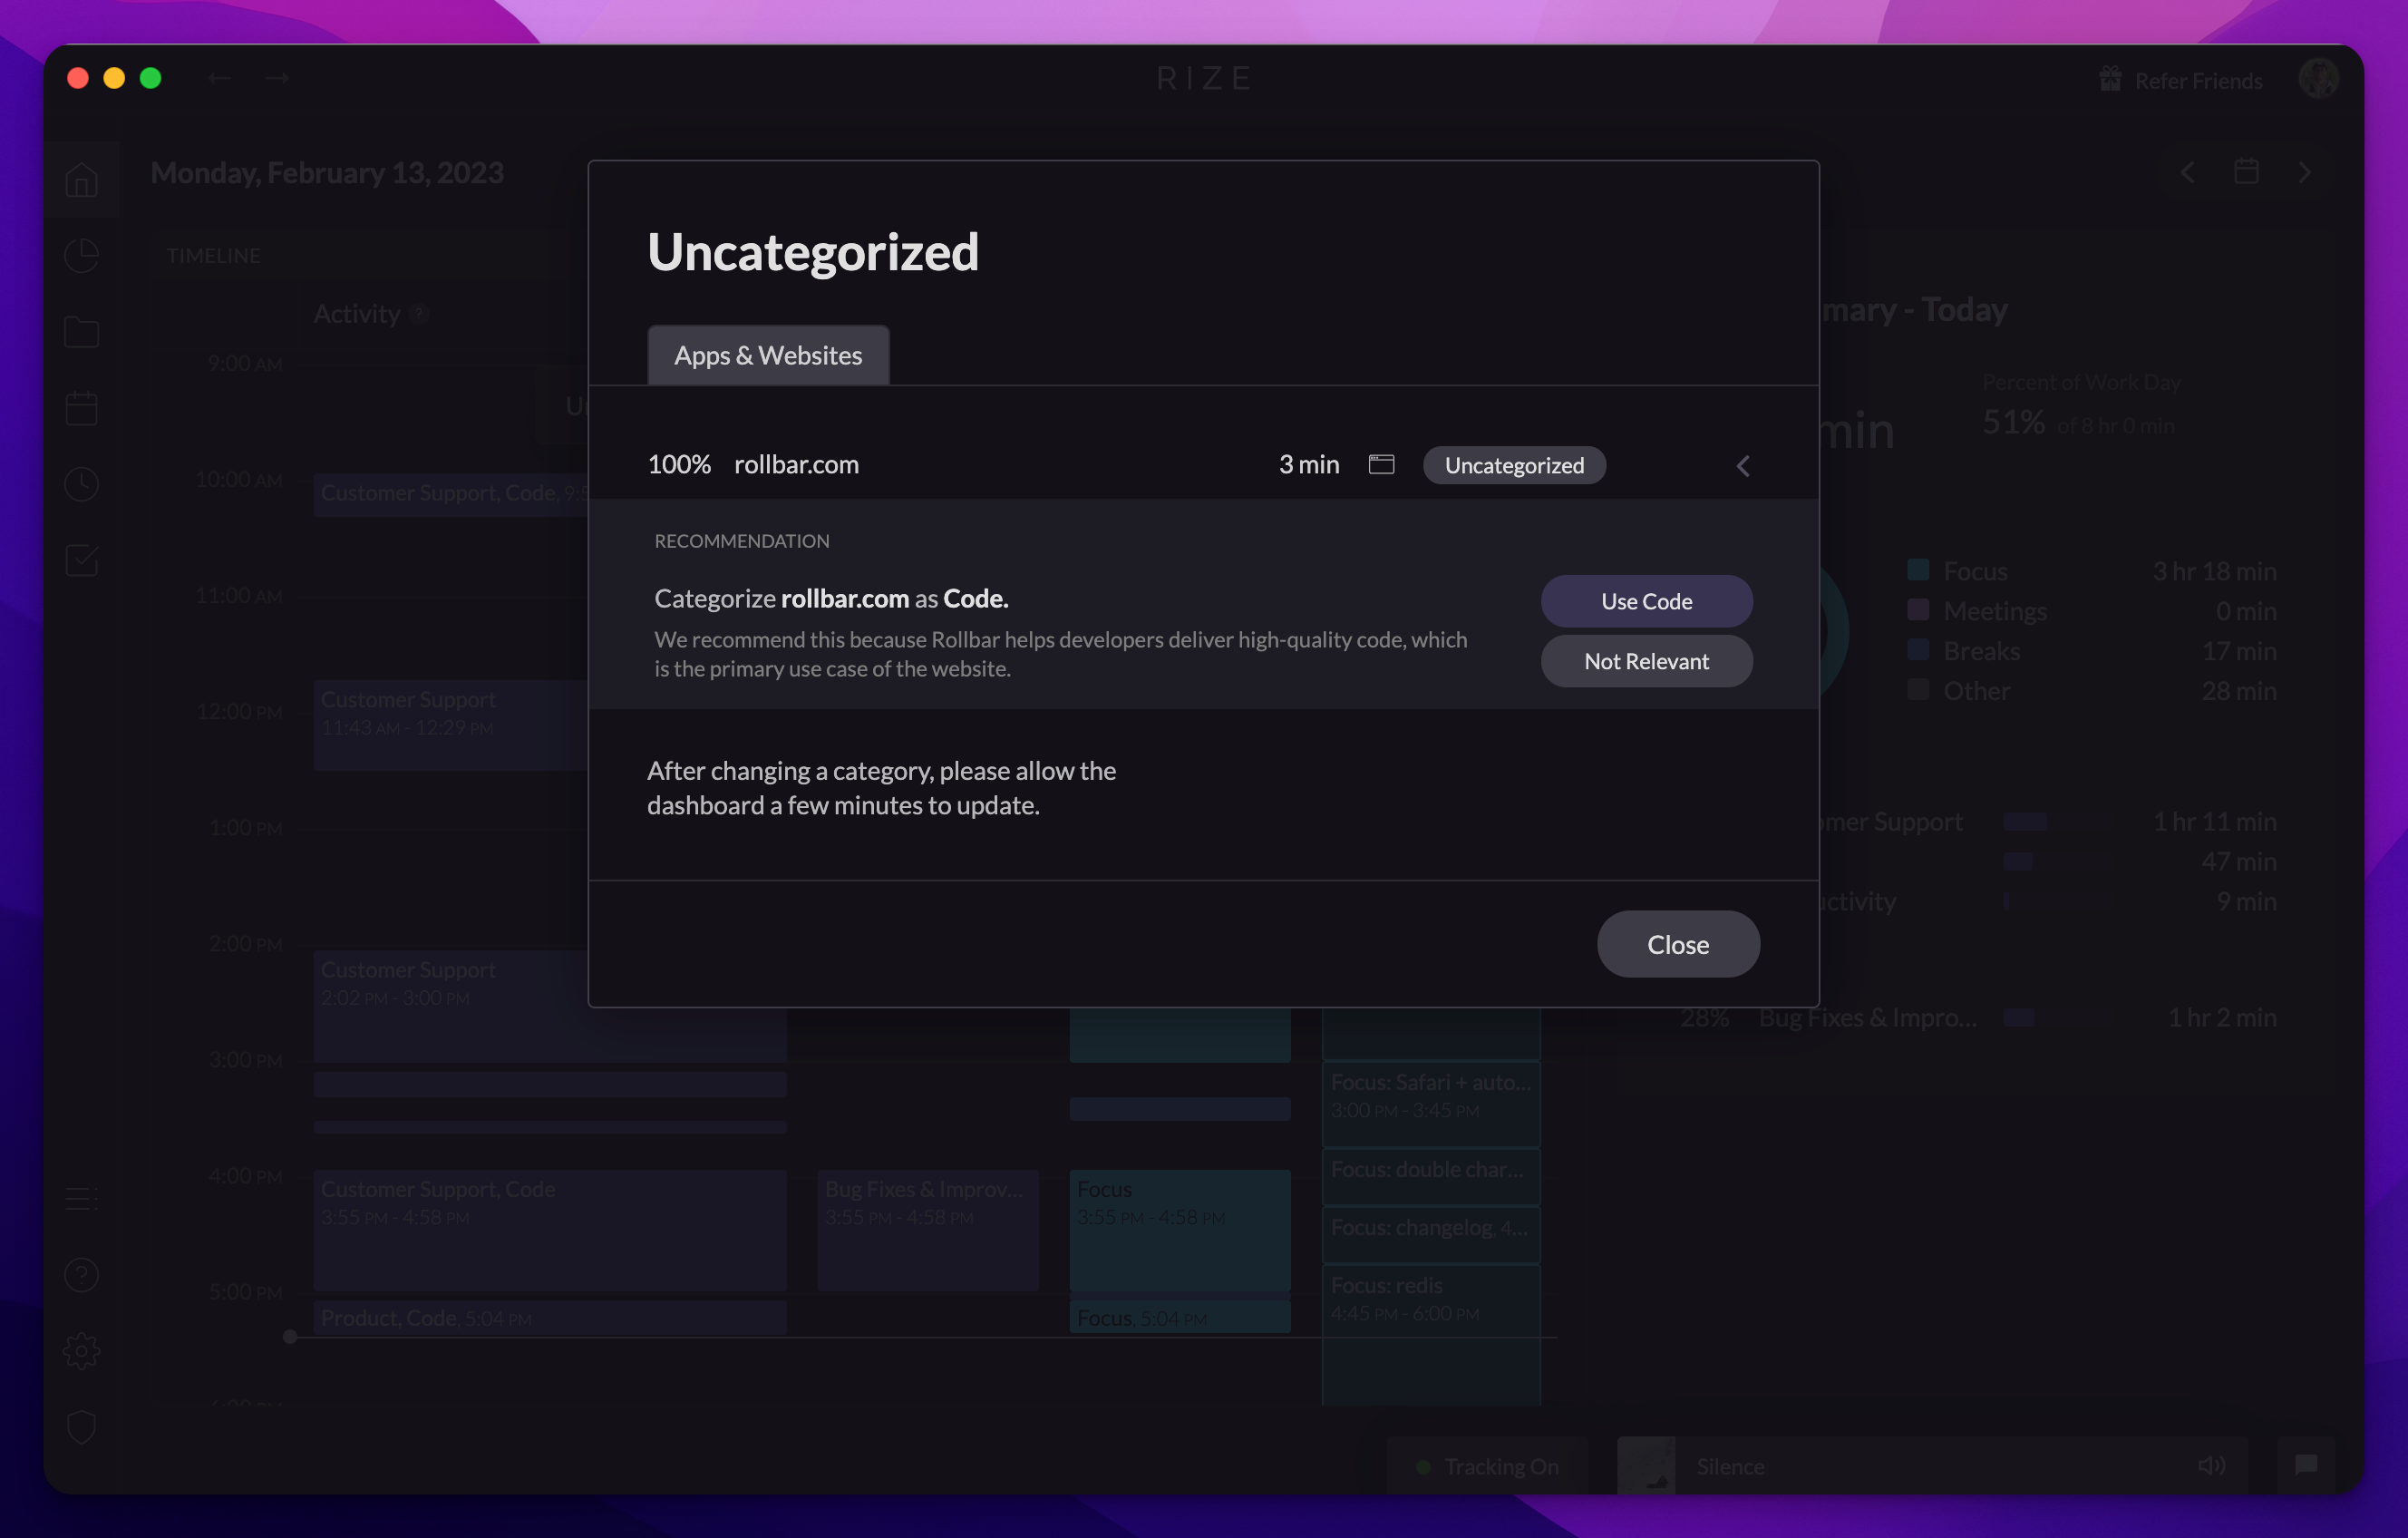Open the shield privacy sidebar icon

tap(81, 1427)
